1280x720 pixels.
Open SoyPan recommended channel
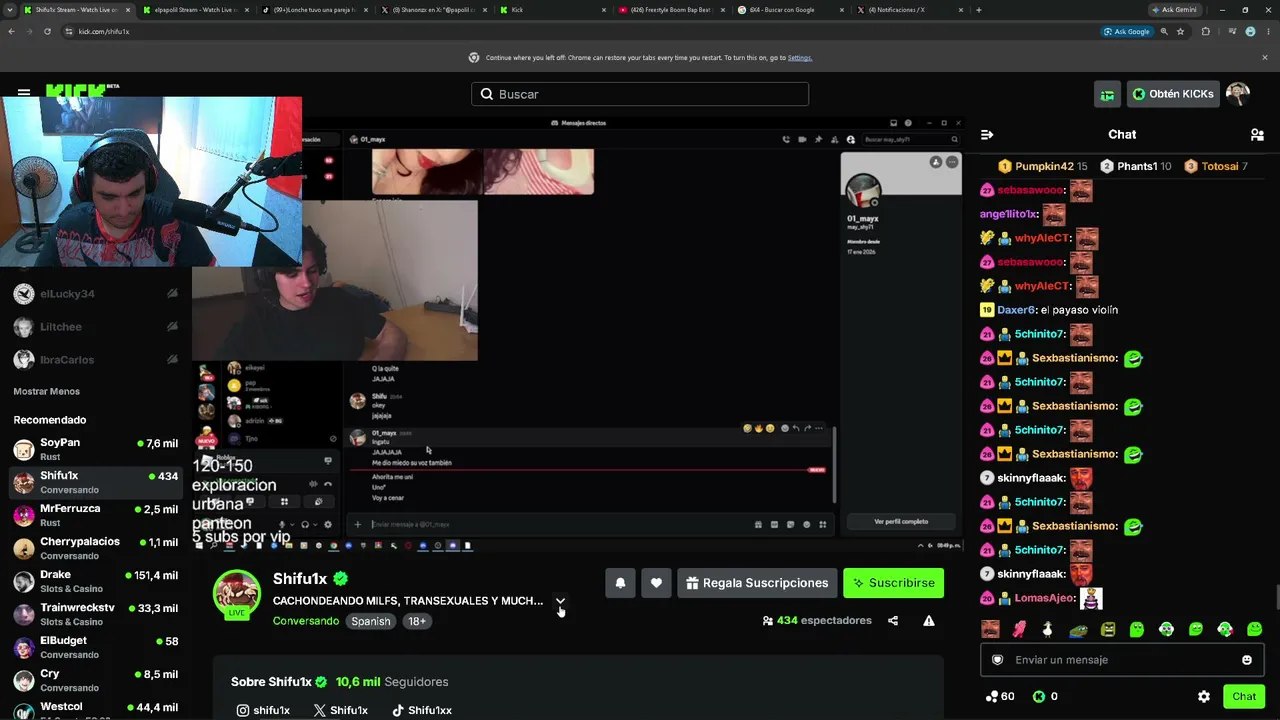pyautogui.click(x=96, y=449)
